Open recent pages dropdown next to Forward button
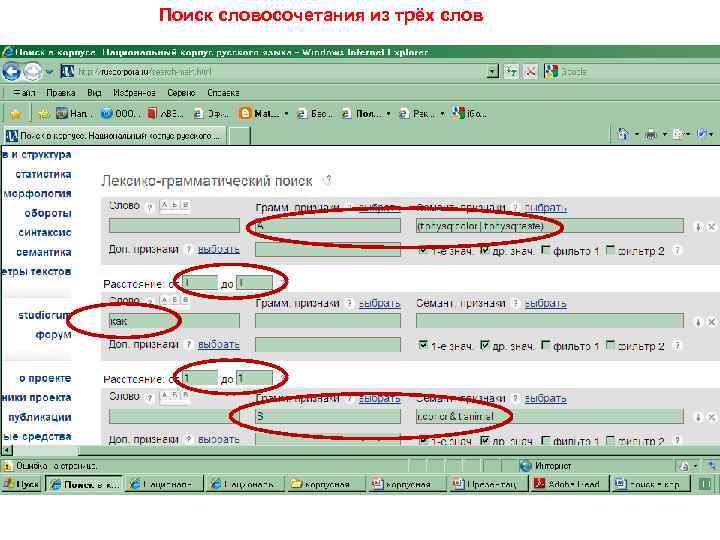 pos(49,72)
